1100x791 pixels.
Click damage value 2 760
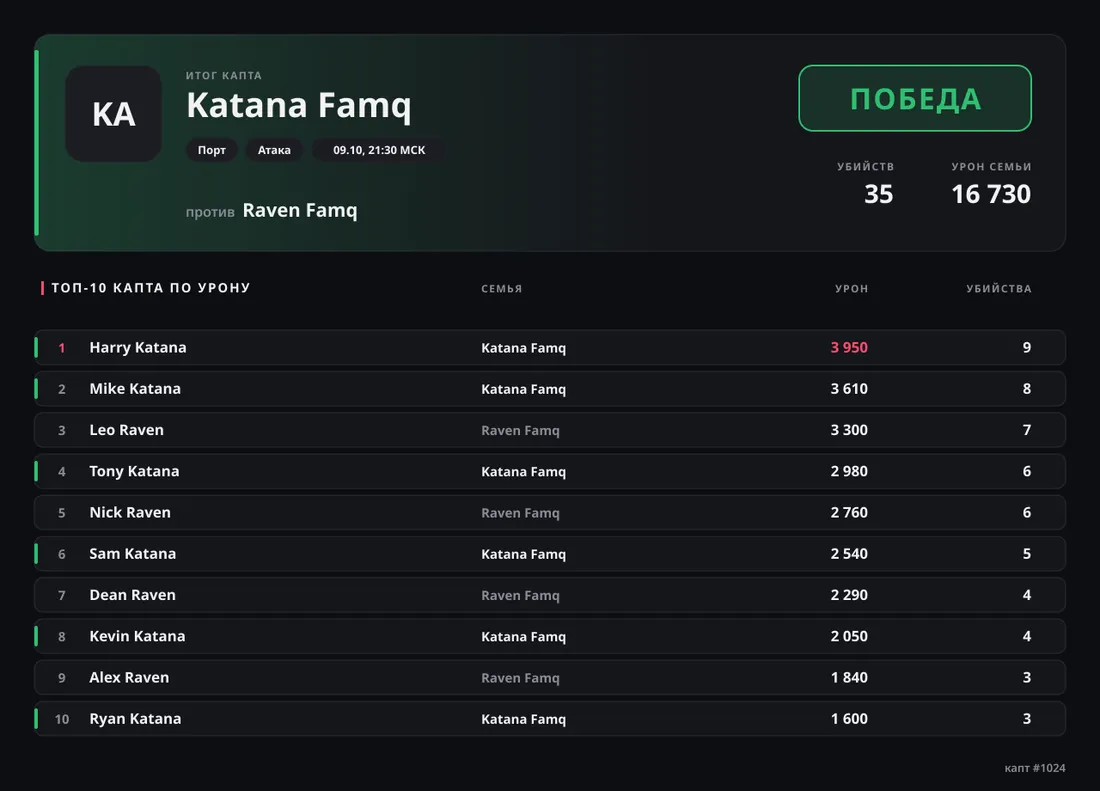pyautogui.click(x=849, y=513)
